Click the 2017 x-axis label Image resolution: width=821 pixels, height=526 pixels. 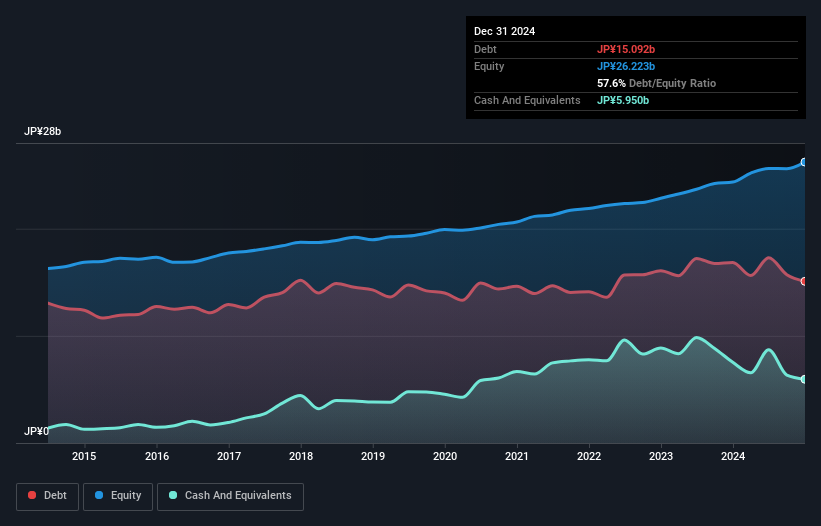point(229,456)
